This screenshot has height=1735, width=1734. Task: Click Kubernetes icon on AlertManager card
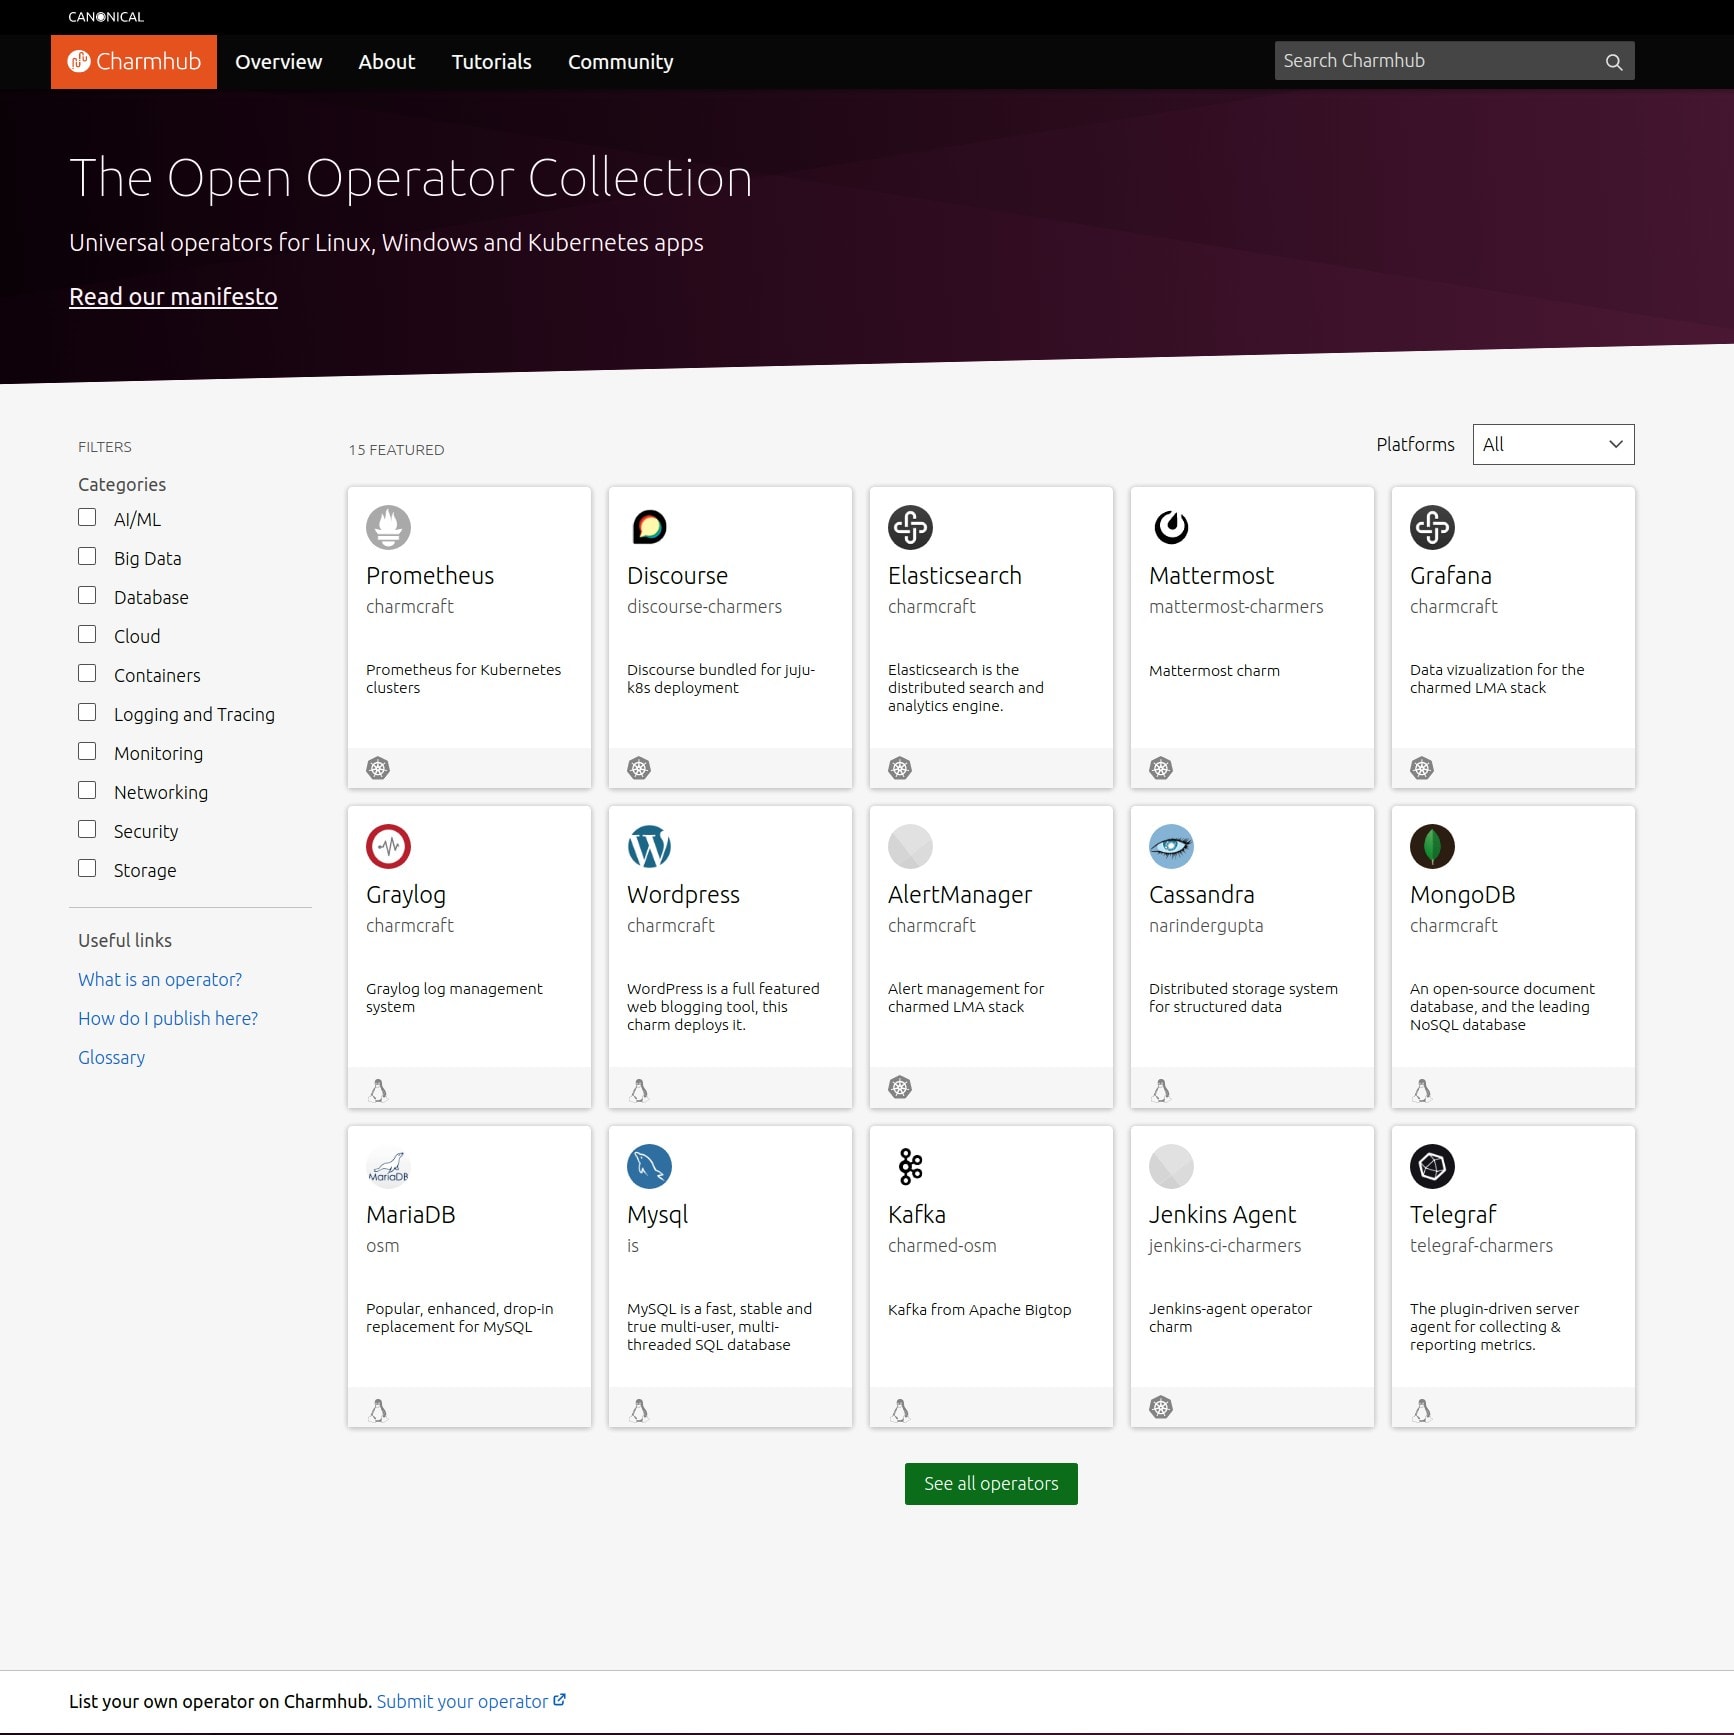click(x=900, y=1087)
